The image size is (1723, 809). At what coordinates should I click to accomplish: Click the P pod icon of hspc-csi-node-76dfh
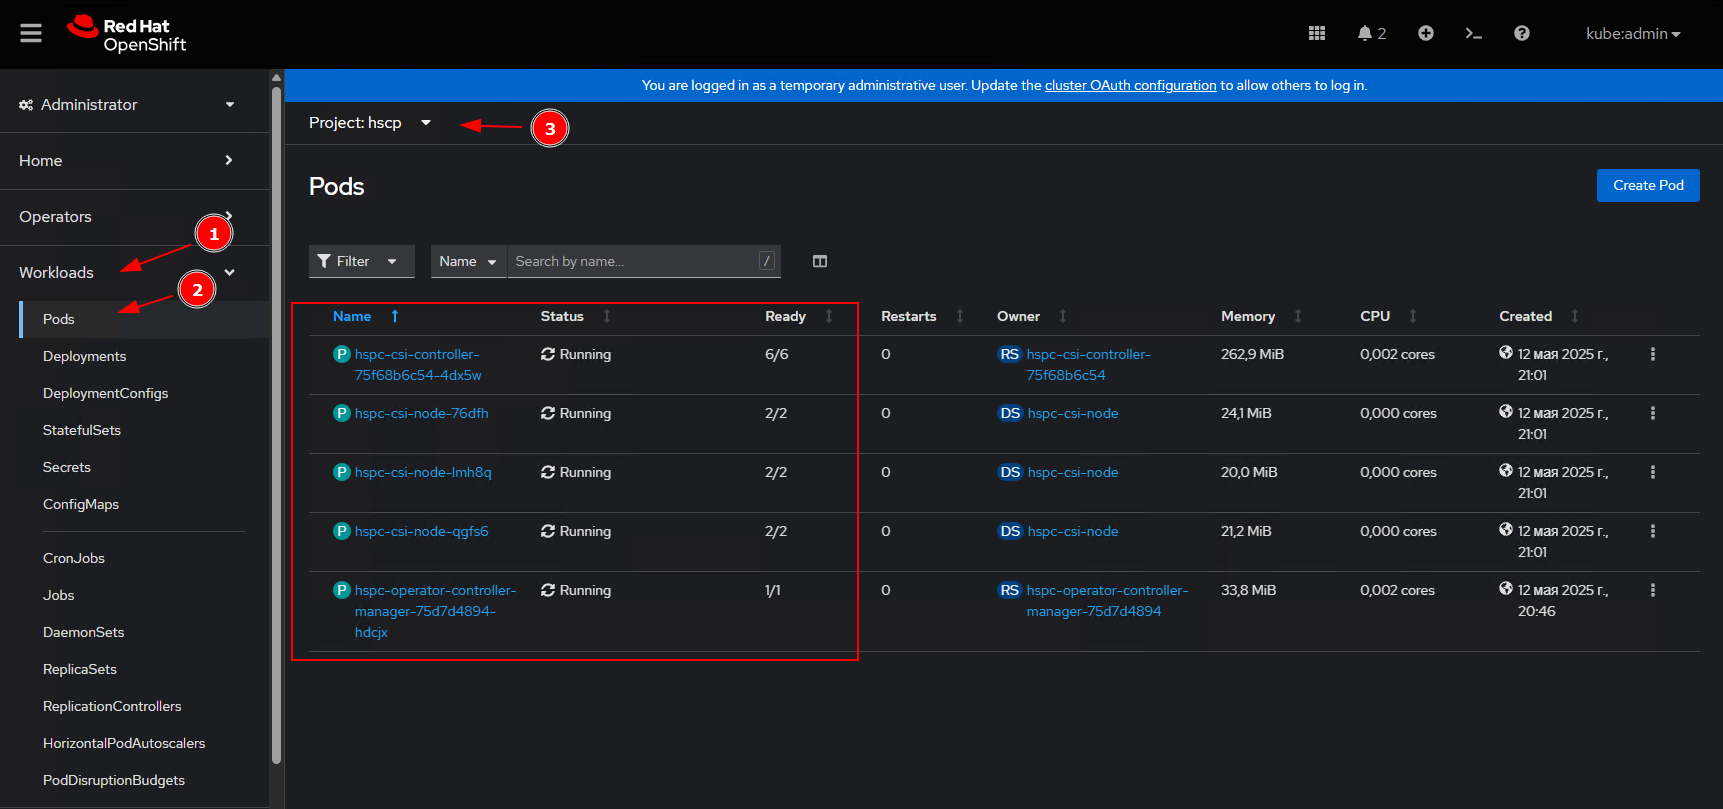pos(342,413)
